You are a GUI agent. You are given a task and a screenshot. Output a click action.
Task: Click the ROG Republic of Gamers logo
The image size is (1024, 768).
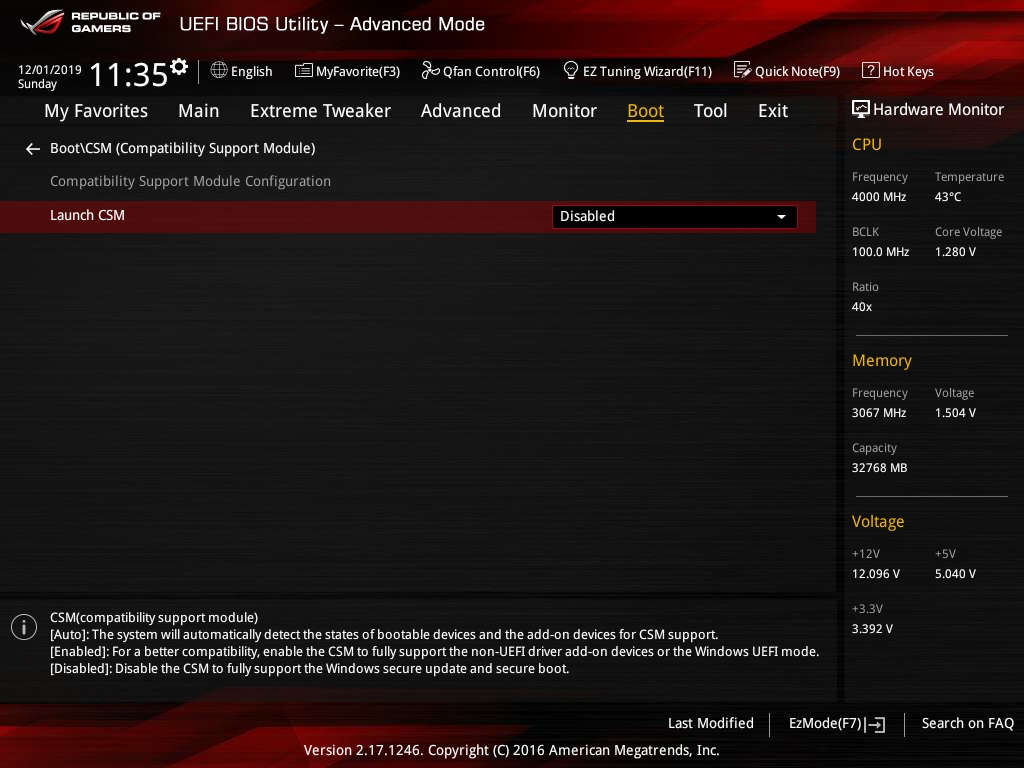coord(91,22)
